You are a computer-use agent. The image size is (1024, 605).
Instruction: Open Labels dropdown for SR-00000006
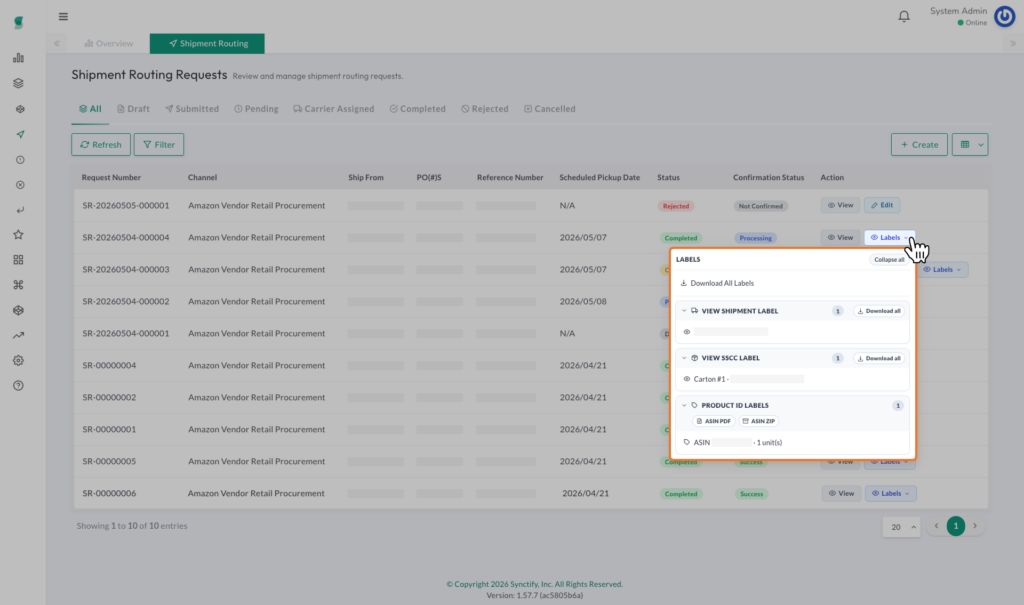(891, 494)
